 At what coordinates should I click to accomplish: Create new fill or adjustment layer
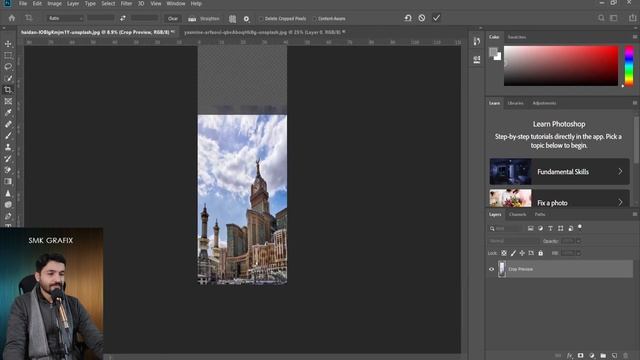(592, 356)
